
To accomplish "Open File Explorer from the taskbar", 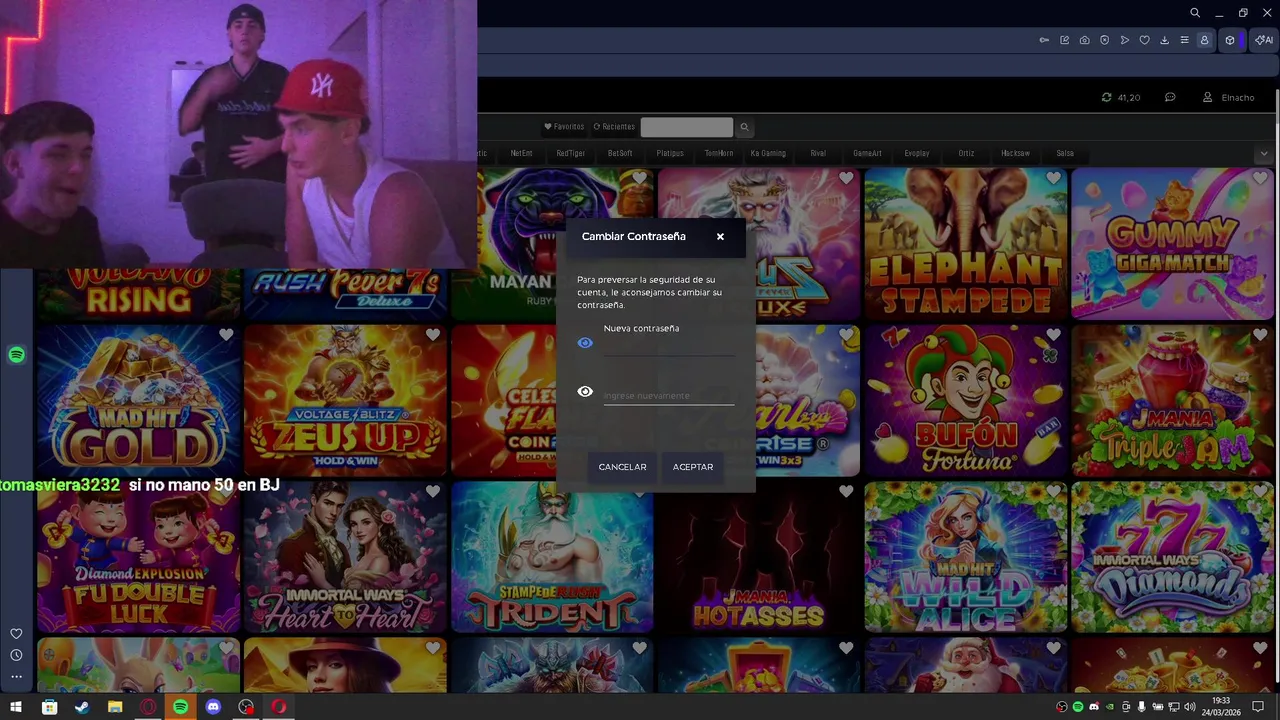I will [115, 707].
